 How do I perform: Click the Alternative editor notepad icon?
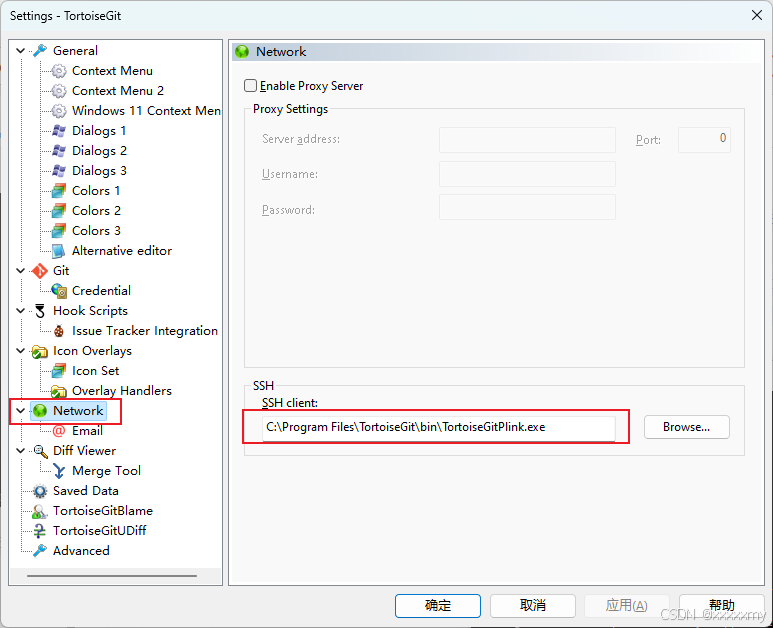(x=59, y=251)
